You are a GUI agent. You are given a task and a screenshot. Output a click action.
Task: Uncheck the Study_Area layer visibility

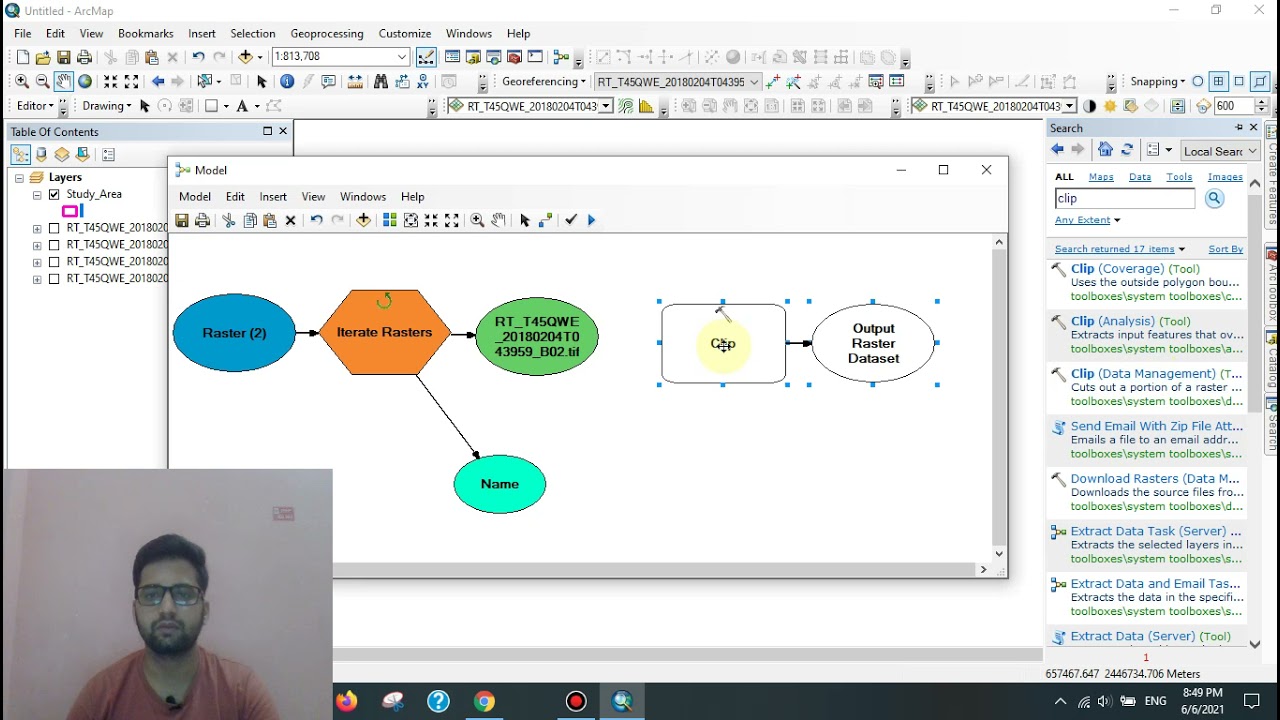pyautogui.click(x=54, y=194)
